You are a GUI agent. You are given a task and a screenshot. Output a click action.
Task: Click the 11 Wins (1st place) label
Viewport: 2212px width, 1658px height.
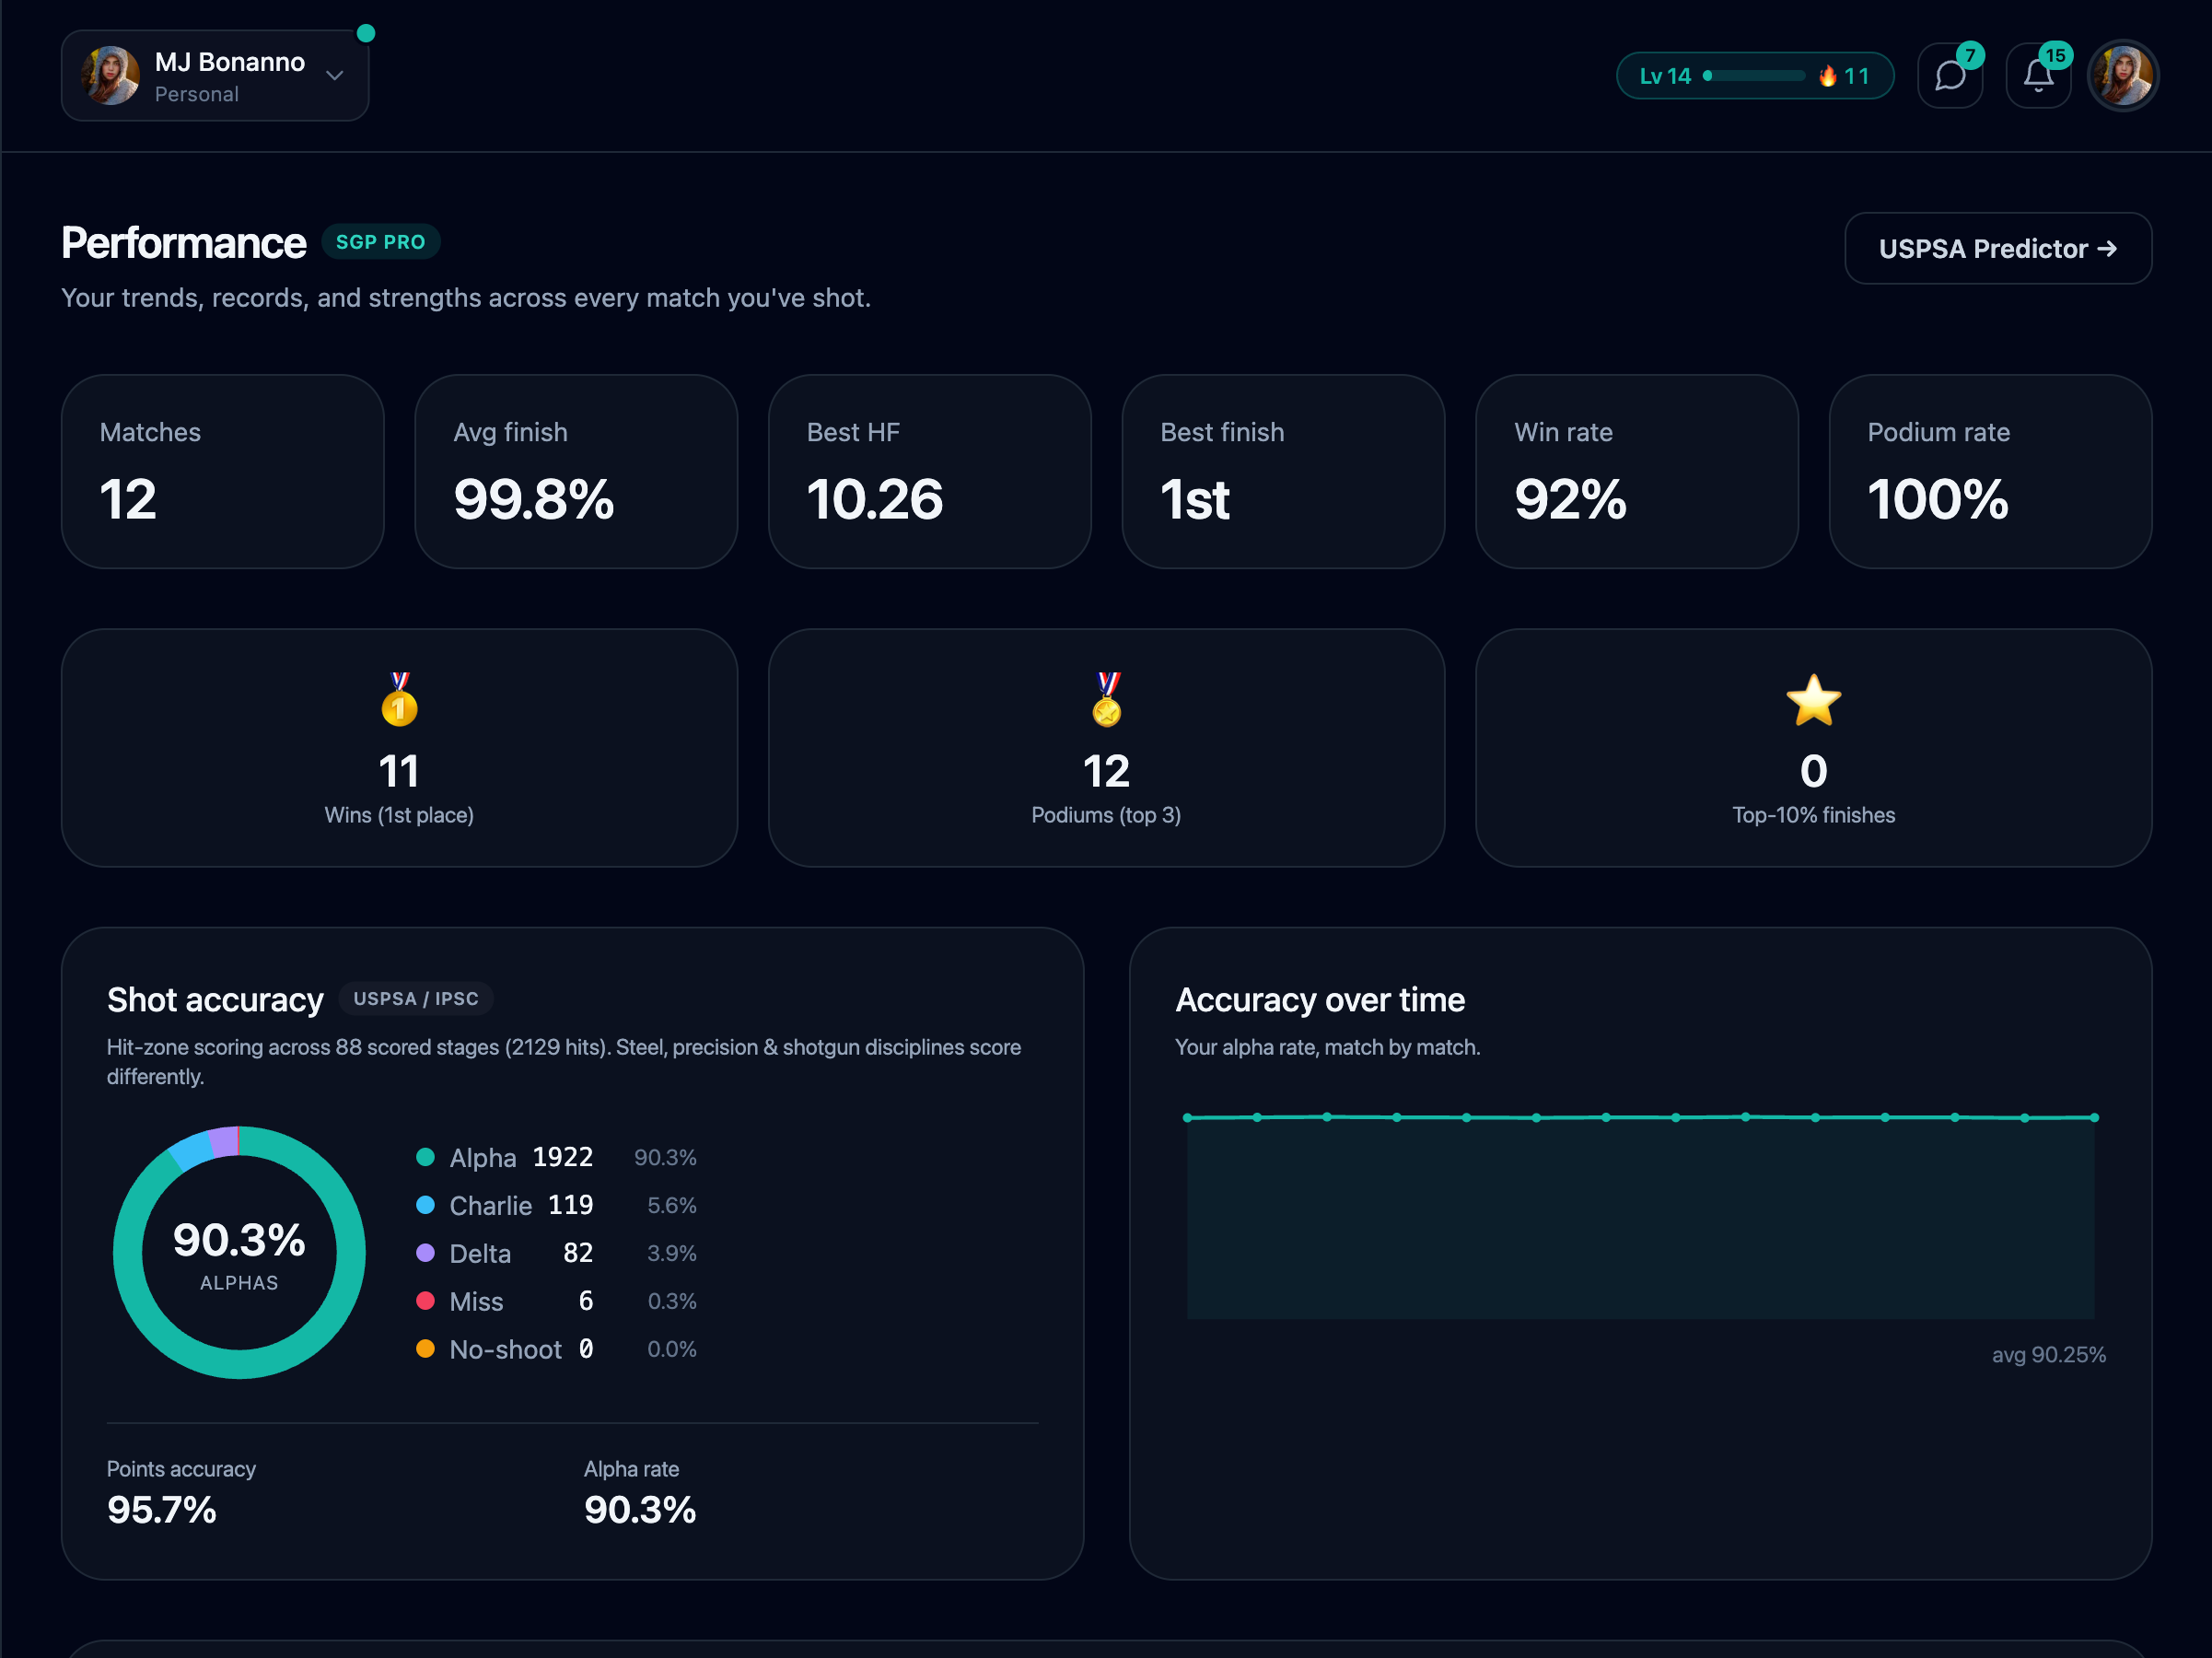399,815
